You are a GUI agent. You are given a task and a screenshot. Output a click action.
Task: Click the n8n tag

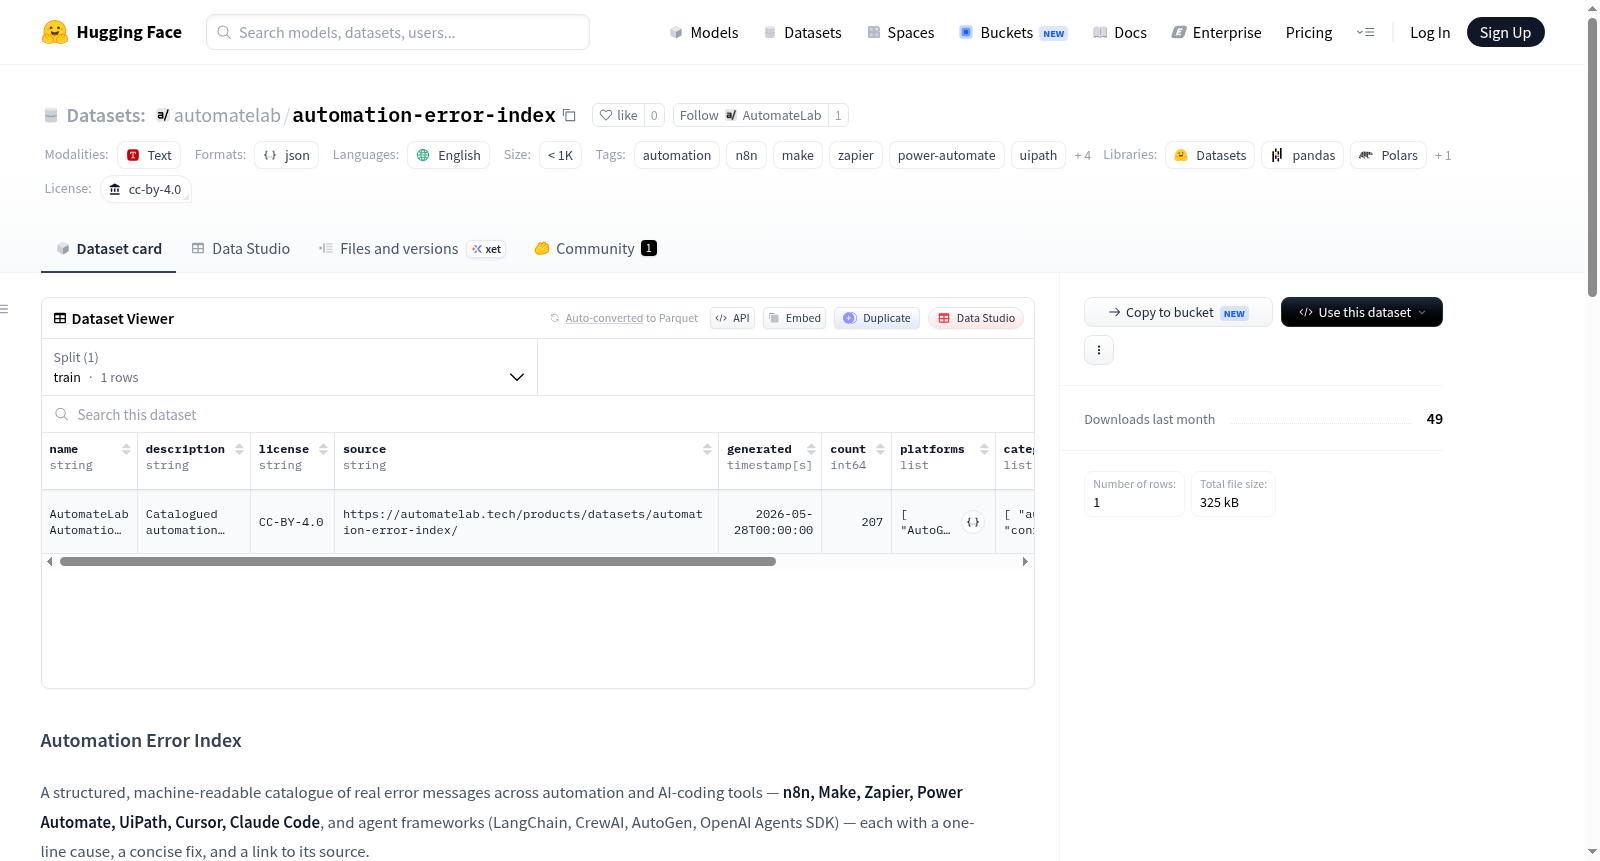point(746,155)
